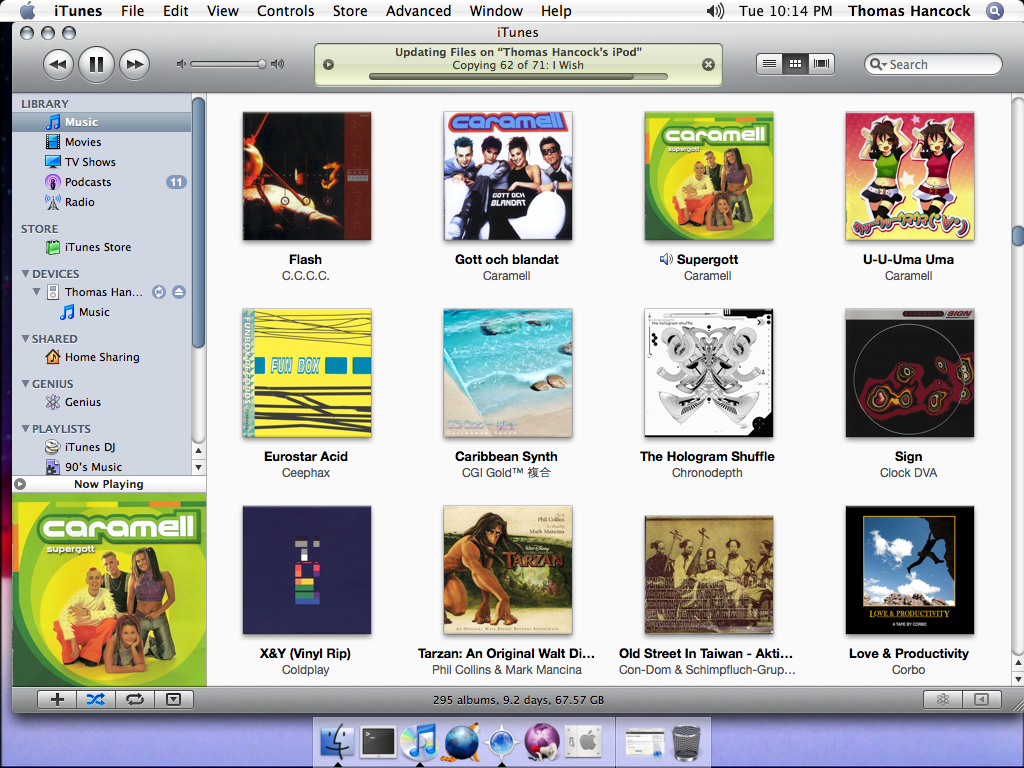Open the File menu
Viewport: 1024px width, 768px height.
(x=133, y=11)
